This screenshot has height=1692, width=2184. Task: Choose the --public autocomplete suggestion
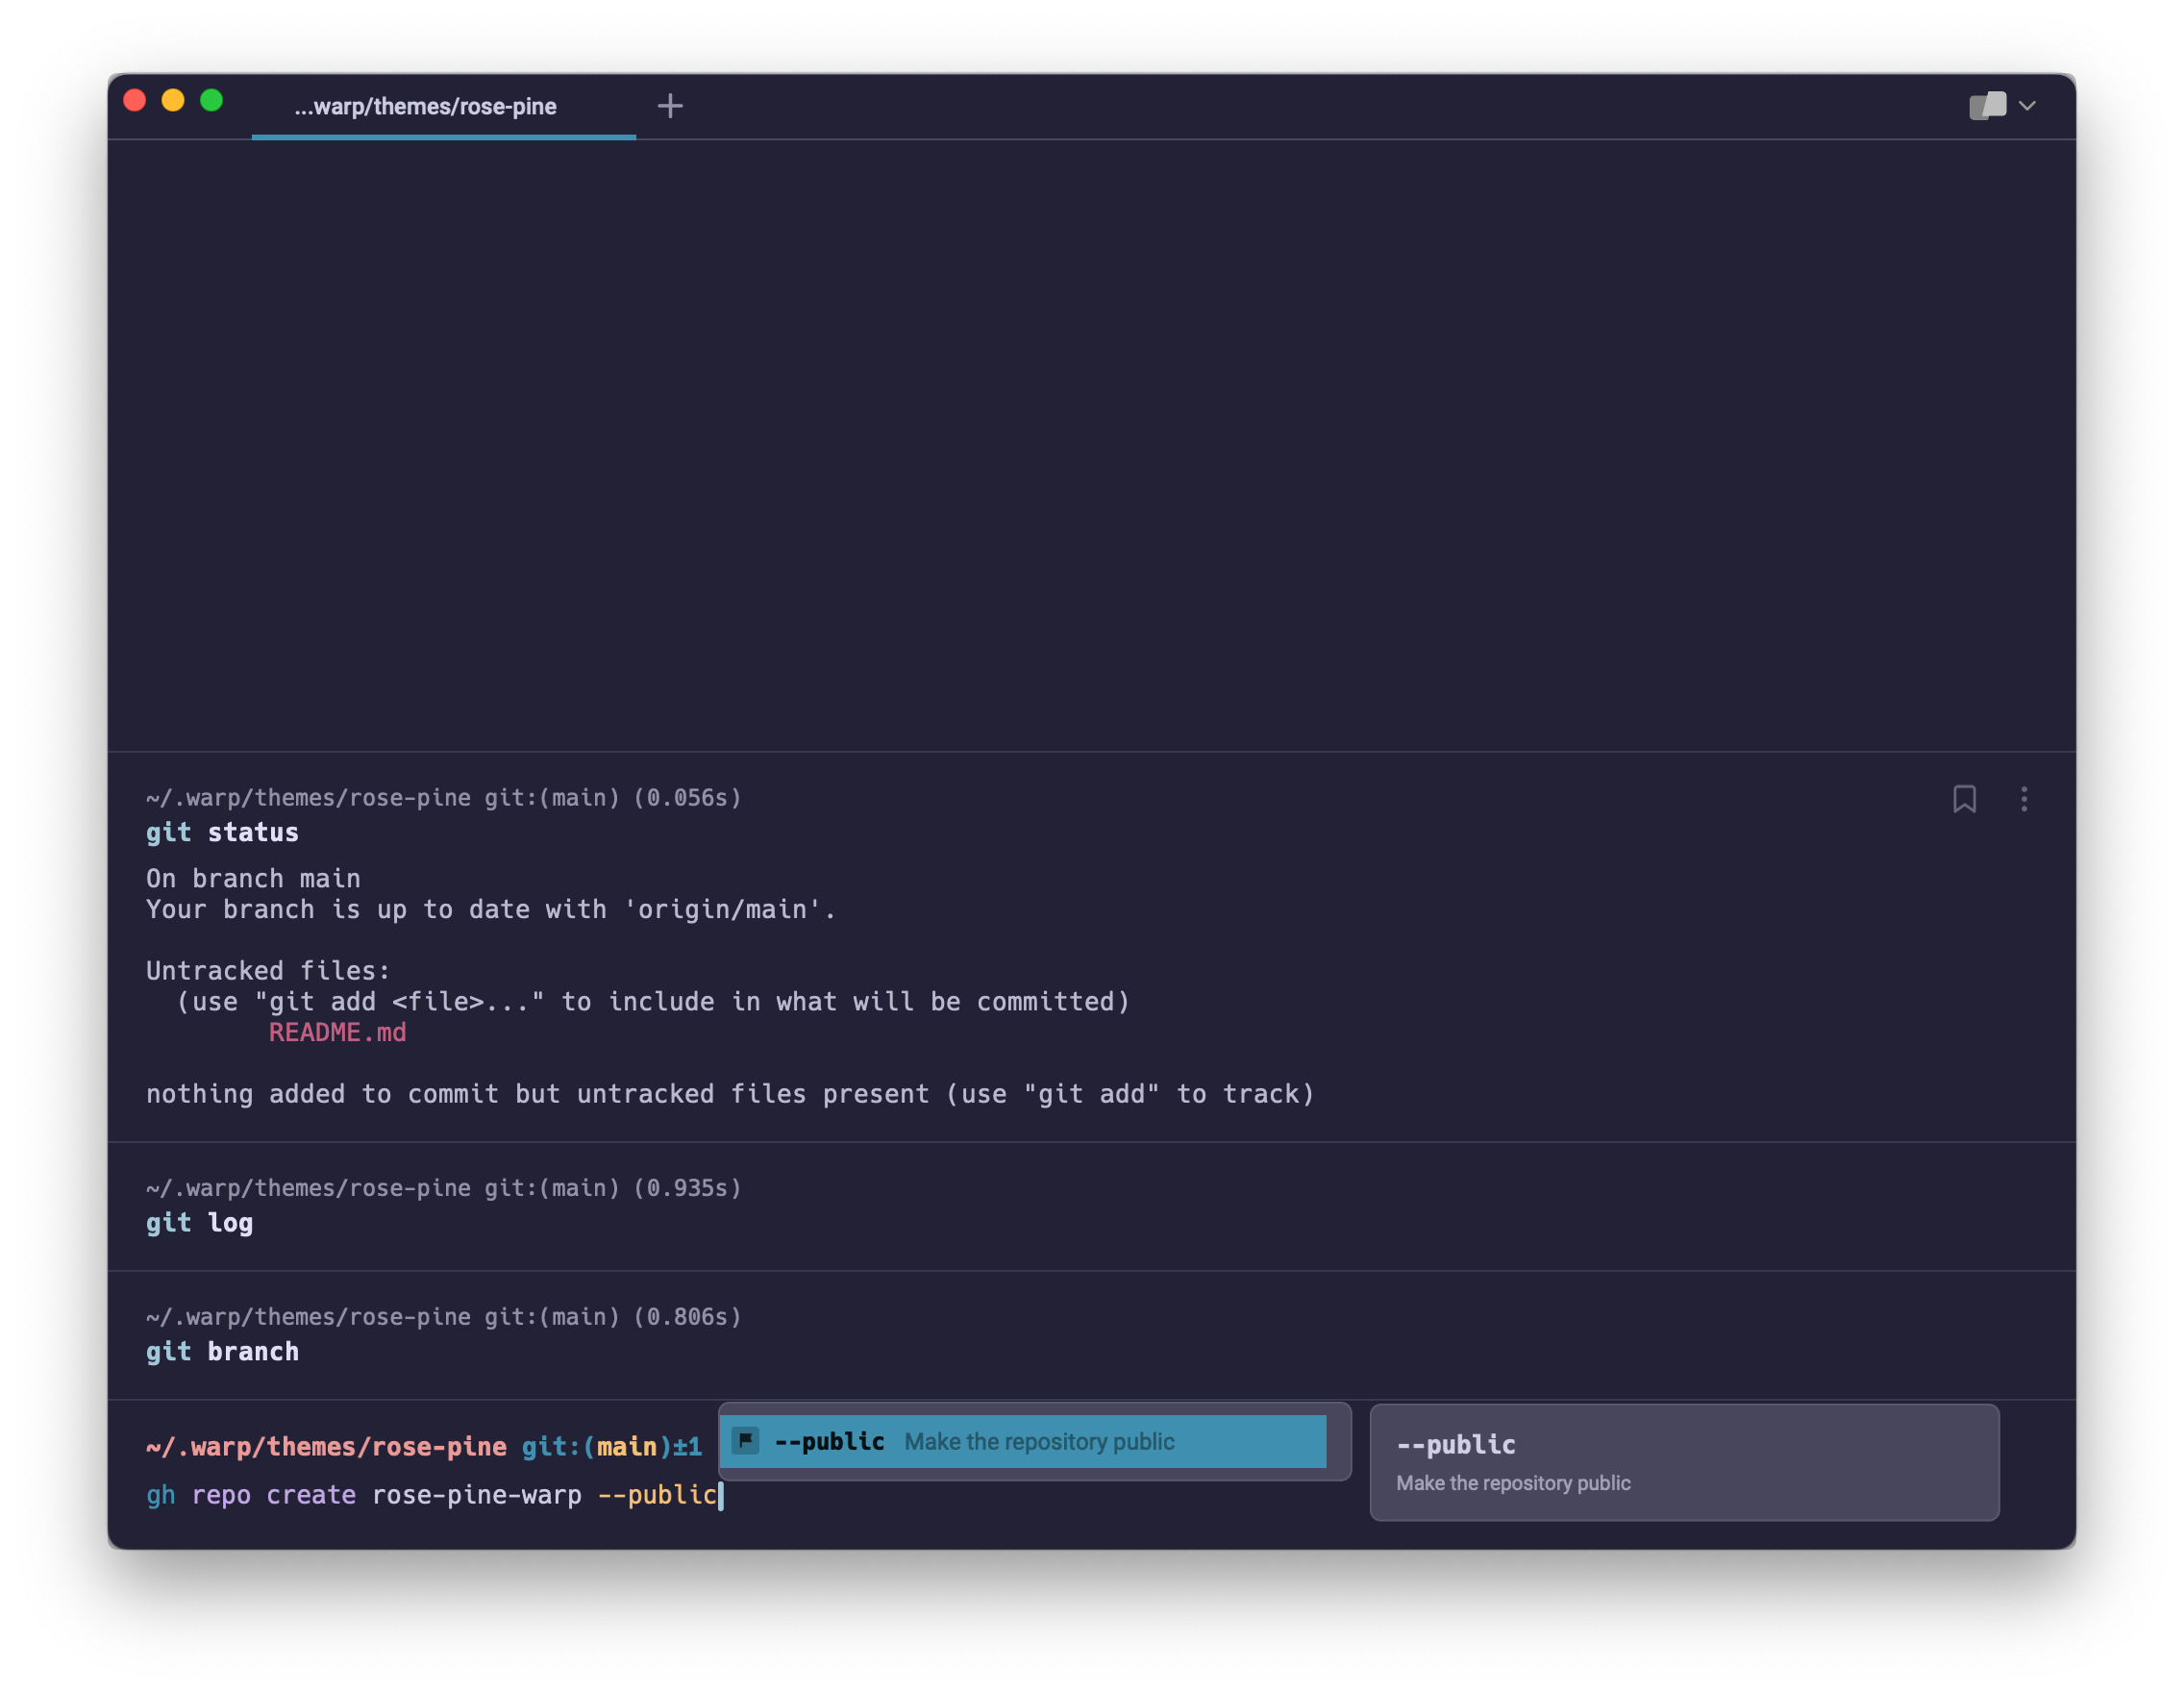point(1022,1441)
